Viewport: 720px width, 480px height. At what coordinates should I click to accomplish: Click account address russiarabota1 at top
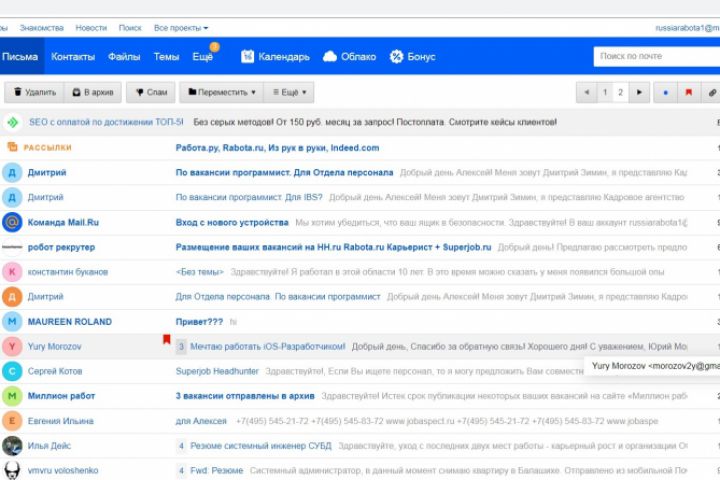coord(687,28)
